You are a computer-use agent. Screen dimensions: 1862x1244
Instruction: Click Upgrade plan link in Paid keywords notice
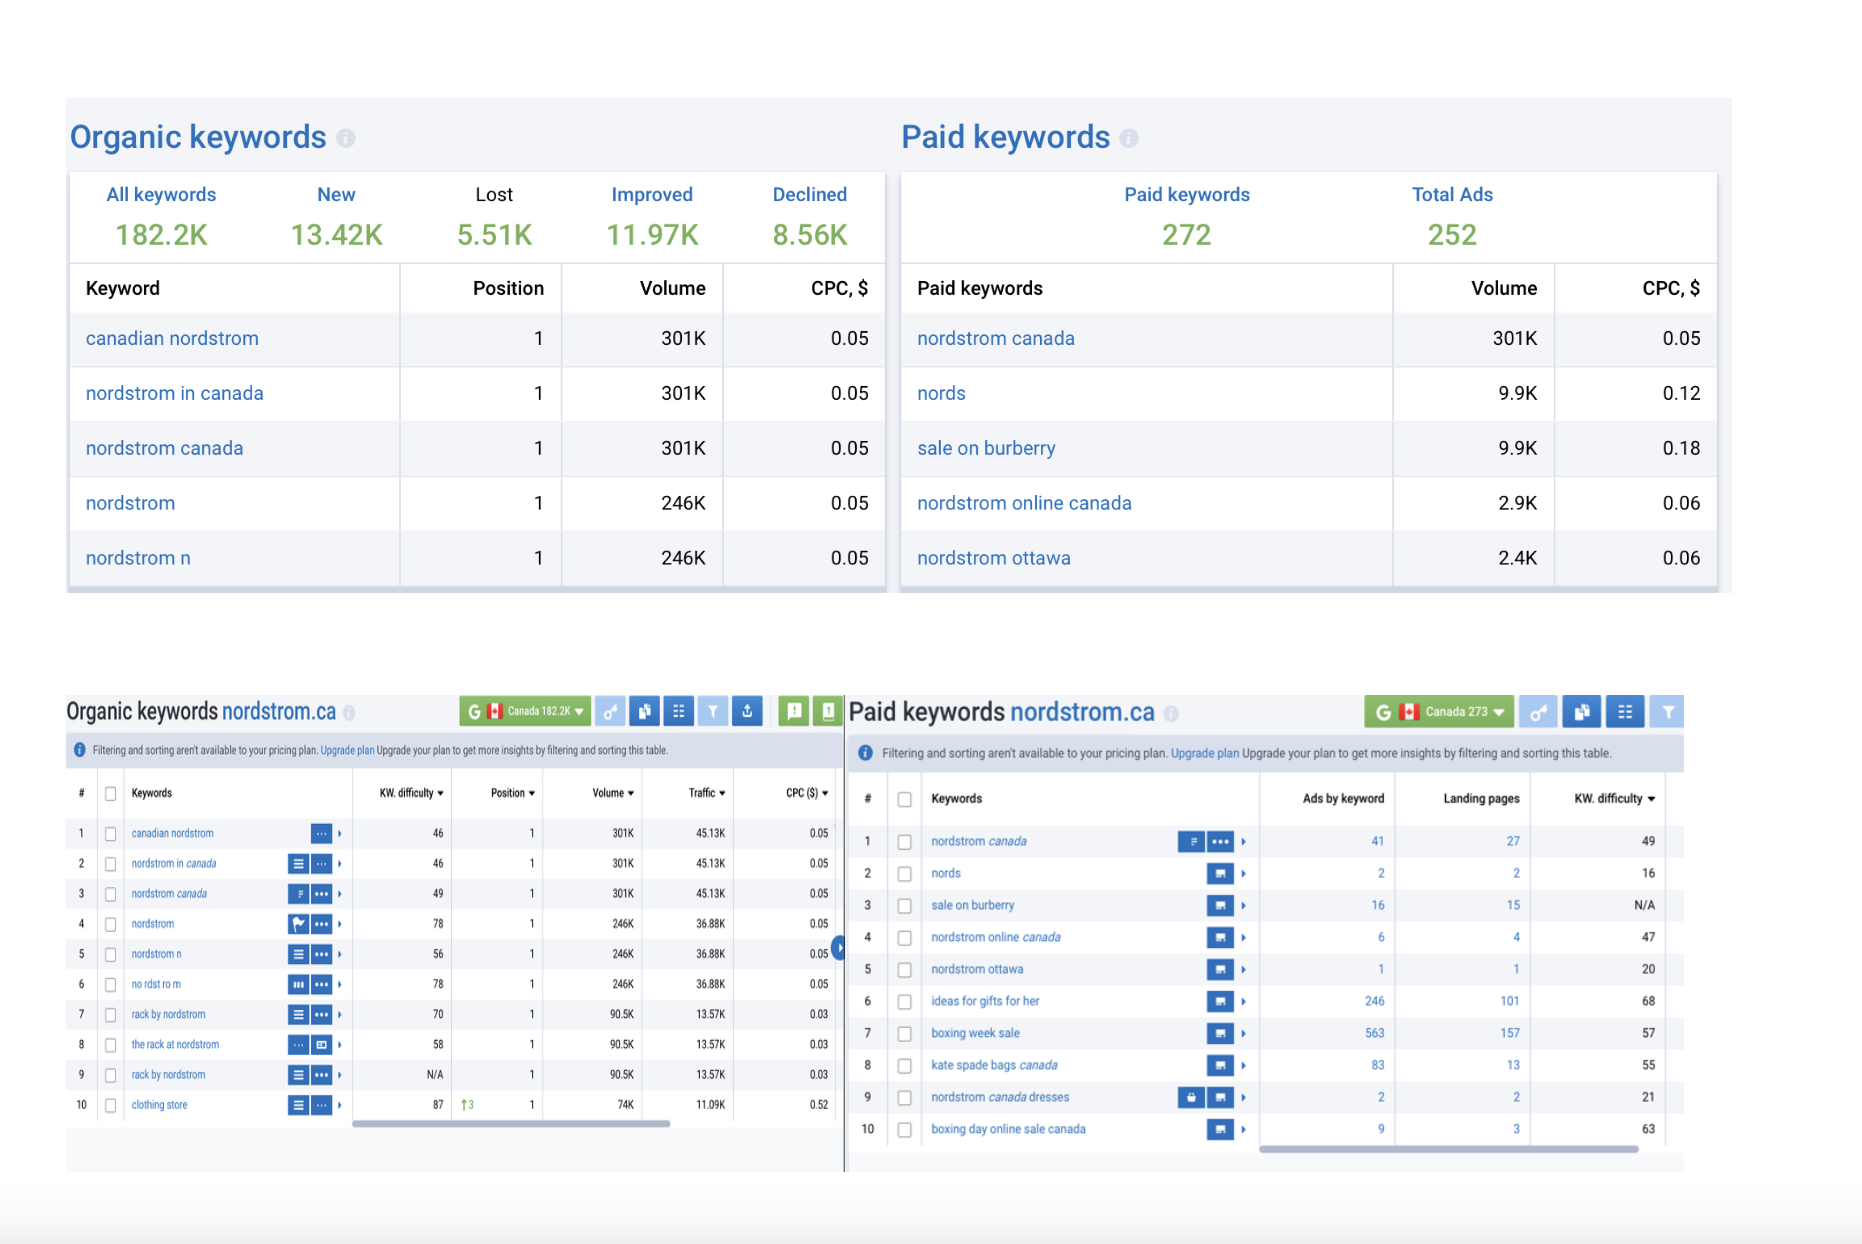[1205, 754]
